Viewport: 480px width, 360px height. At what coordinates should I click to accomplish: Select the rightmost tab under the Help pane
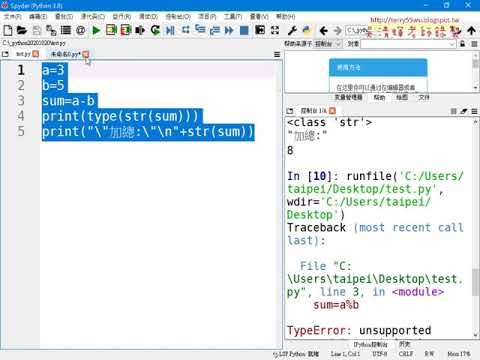424,97
